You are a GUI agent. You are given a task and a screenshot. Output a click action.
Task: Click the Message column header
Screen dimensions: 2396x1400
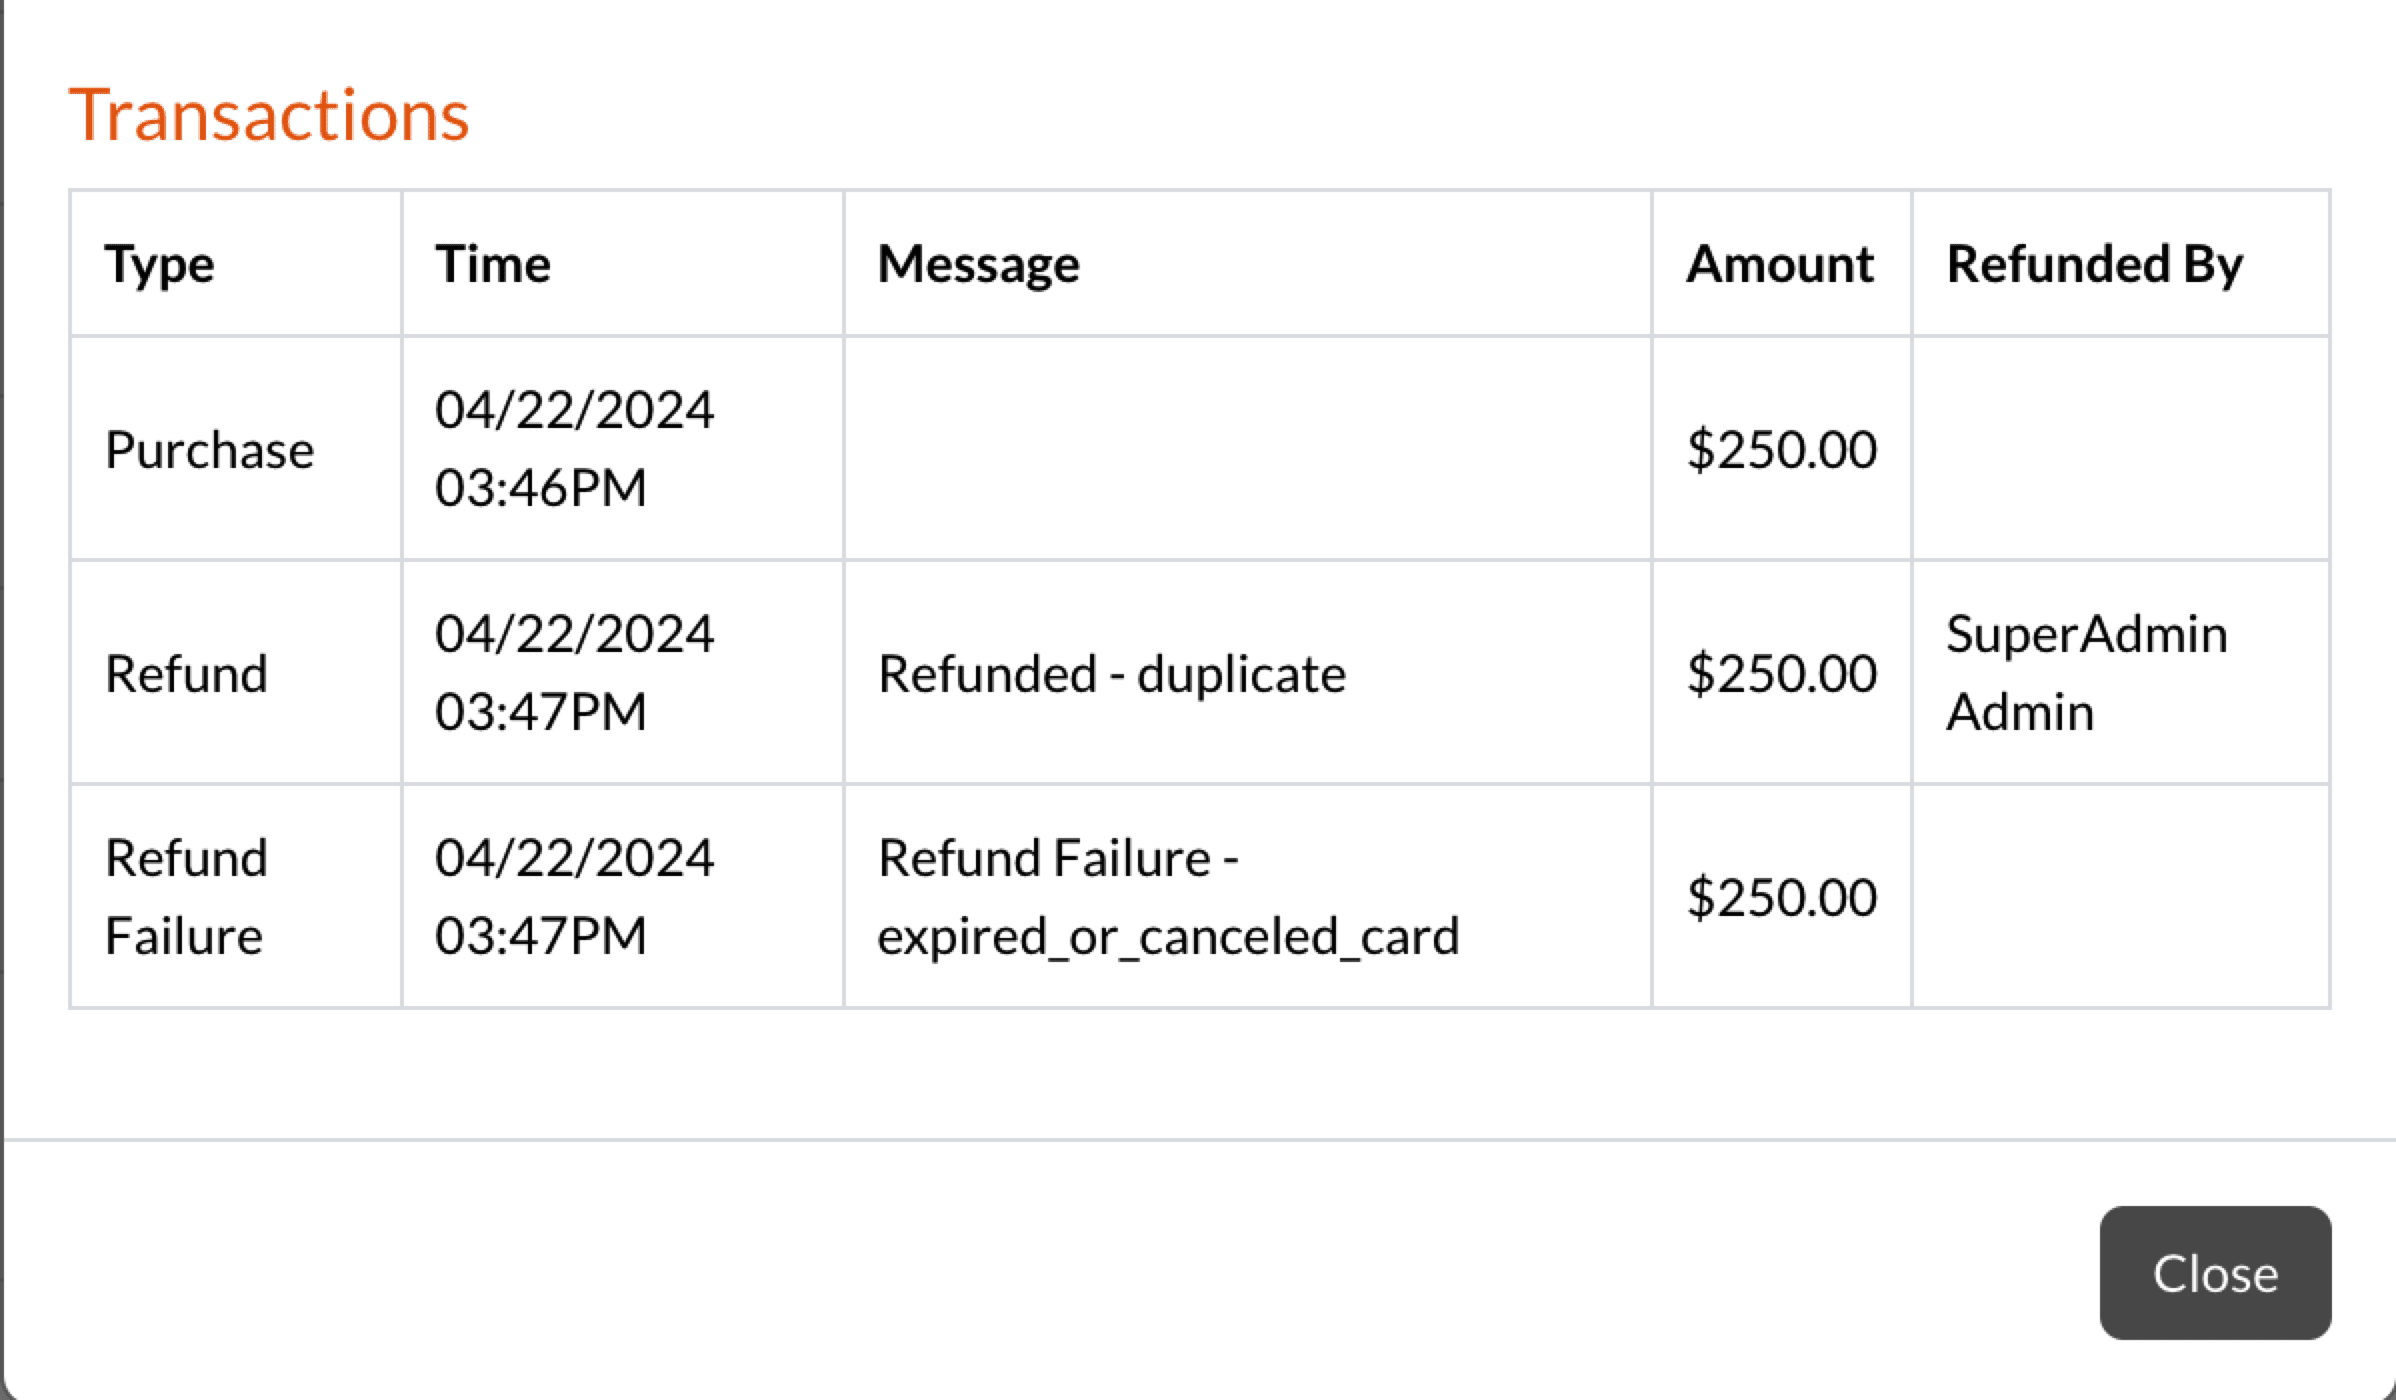[978, 264]
